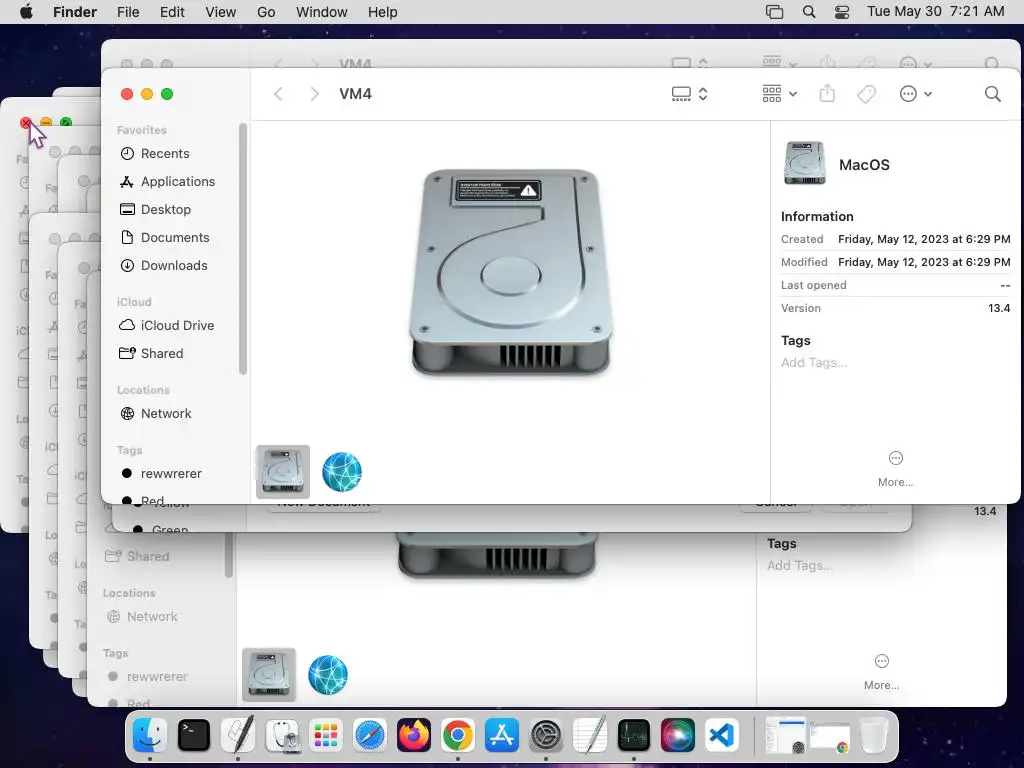This screenshot has height=768, width=1024.
Task: Open the Group By dropdown in the toolbar
Action: click(x=779, y=94)
